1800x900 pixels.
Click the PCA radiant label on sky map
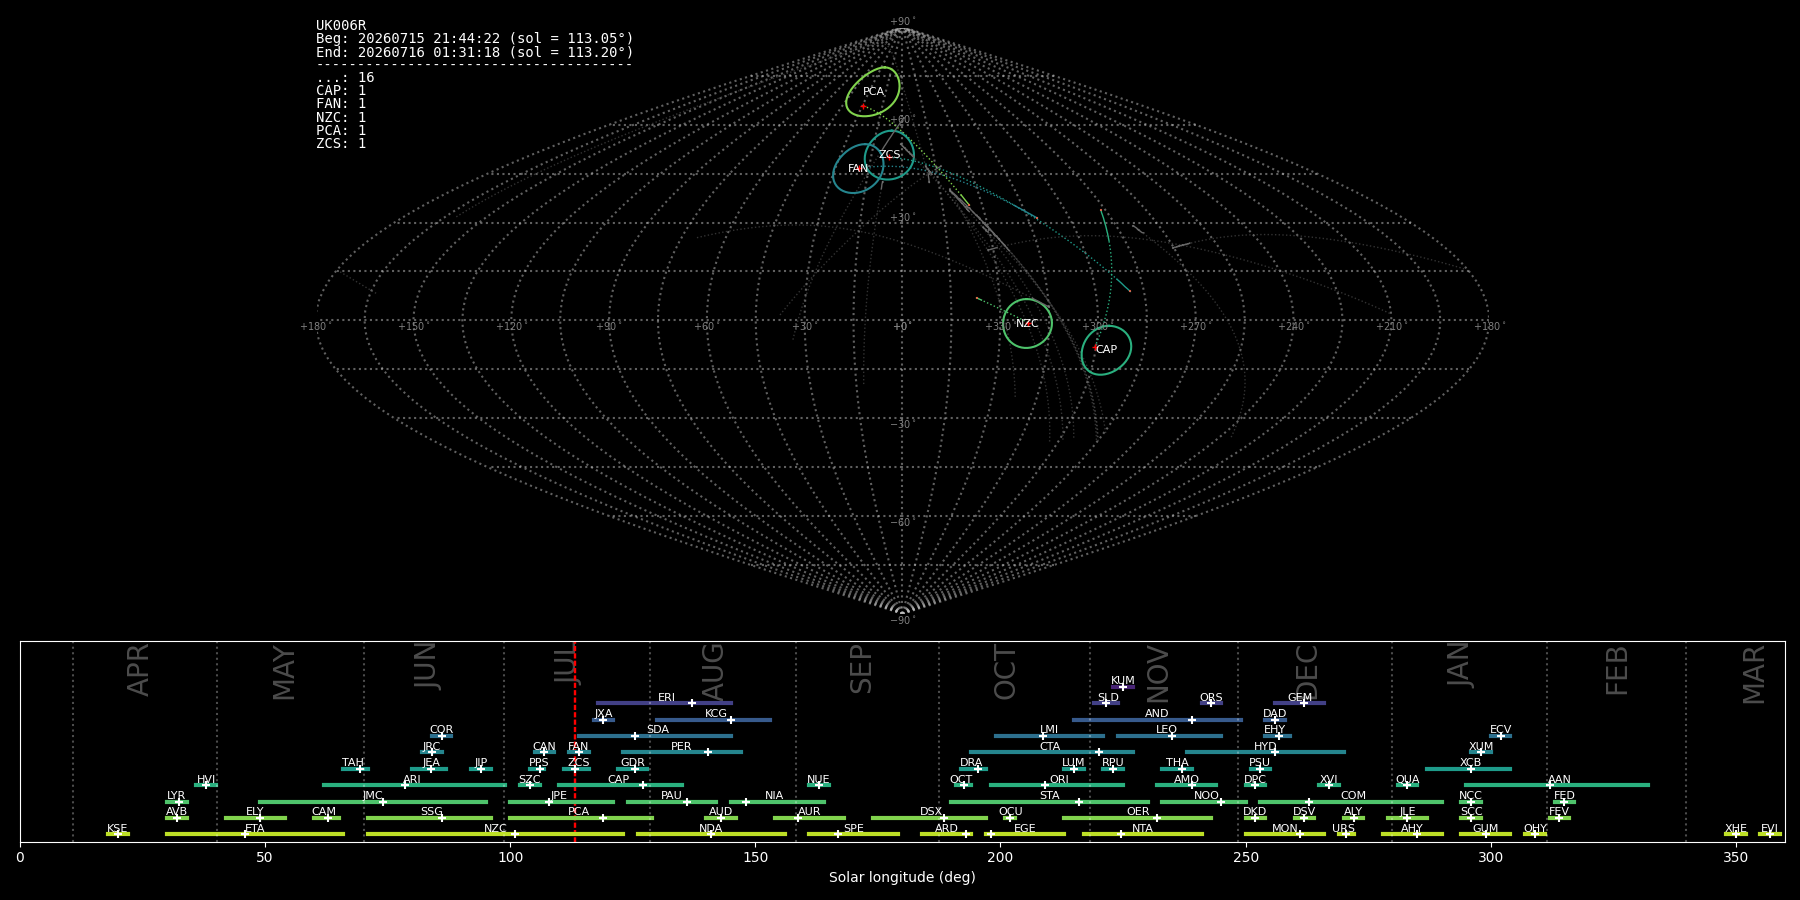click(x=873, y=92)
